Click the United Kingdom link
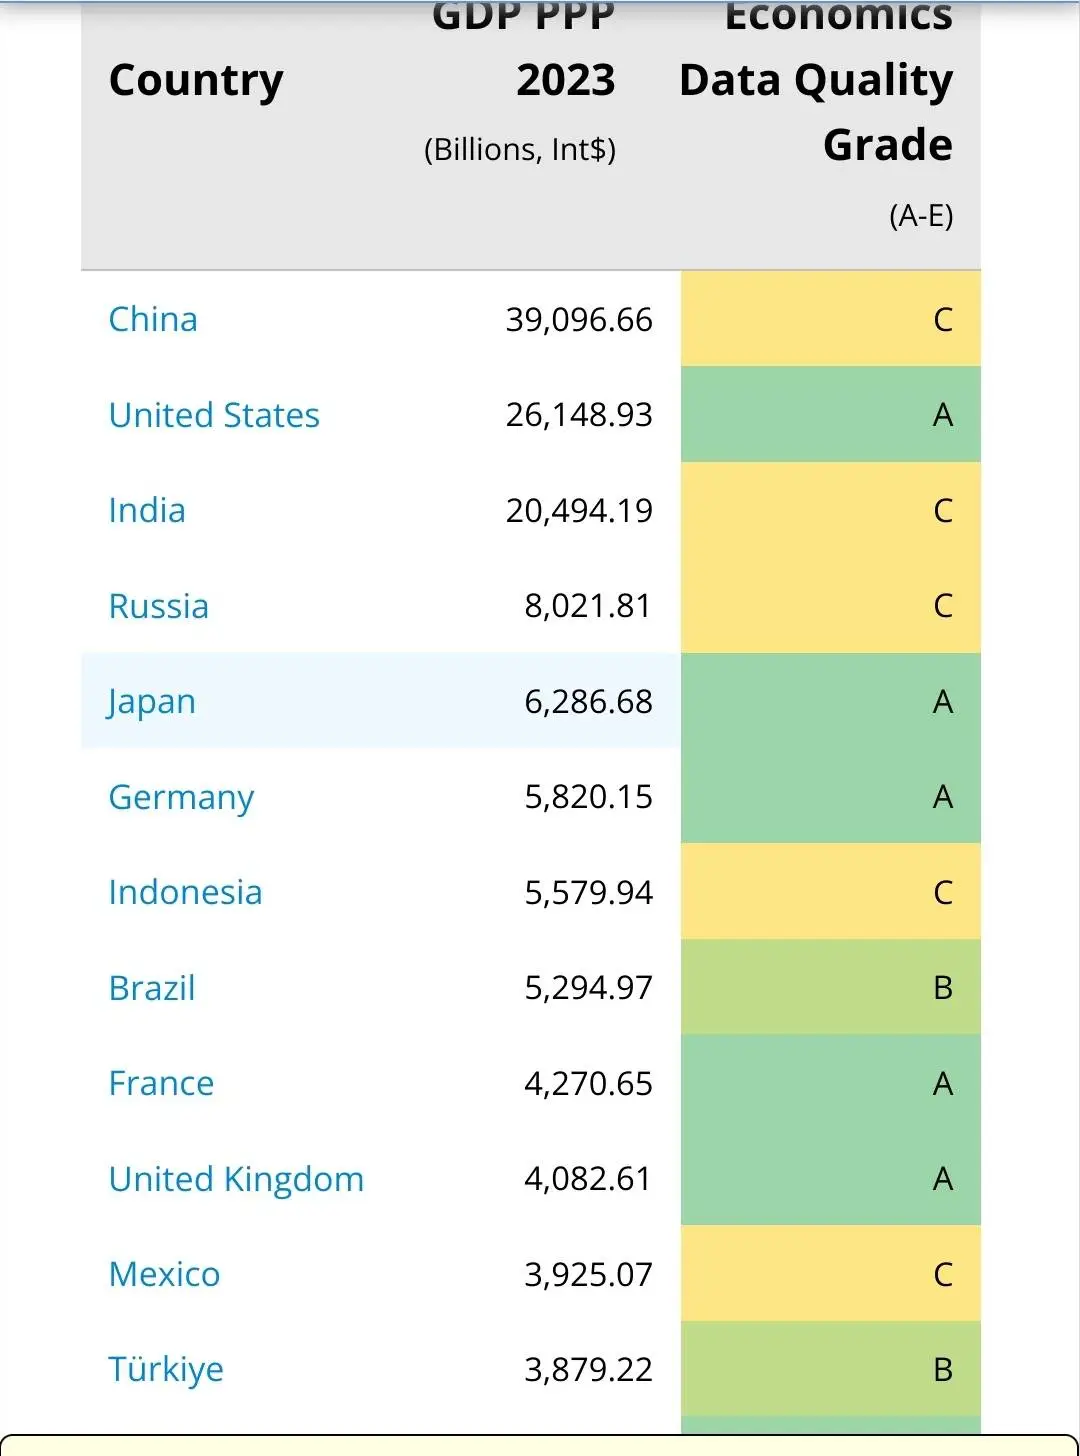The height and width of the screenshot is (1456, 1080). [x=236, y=1179]
